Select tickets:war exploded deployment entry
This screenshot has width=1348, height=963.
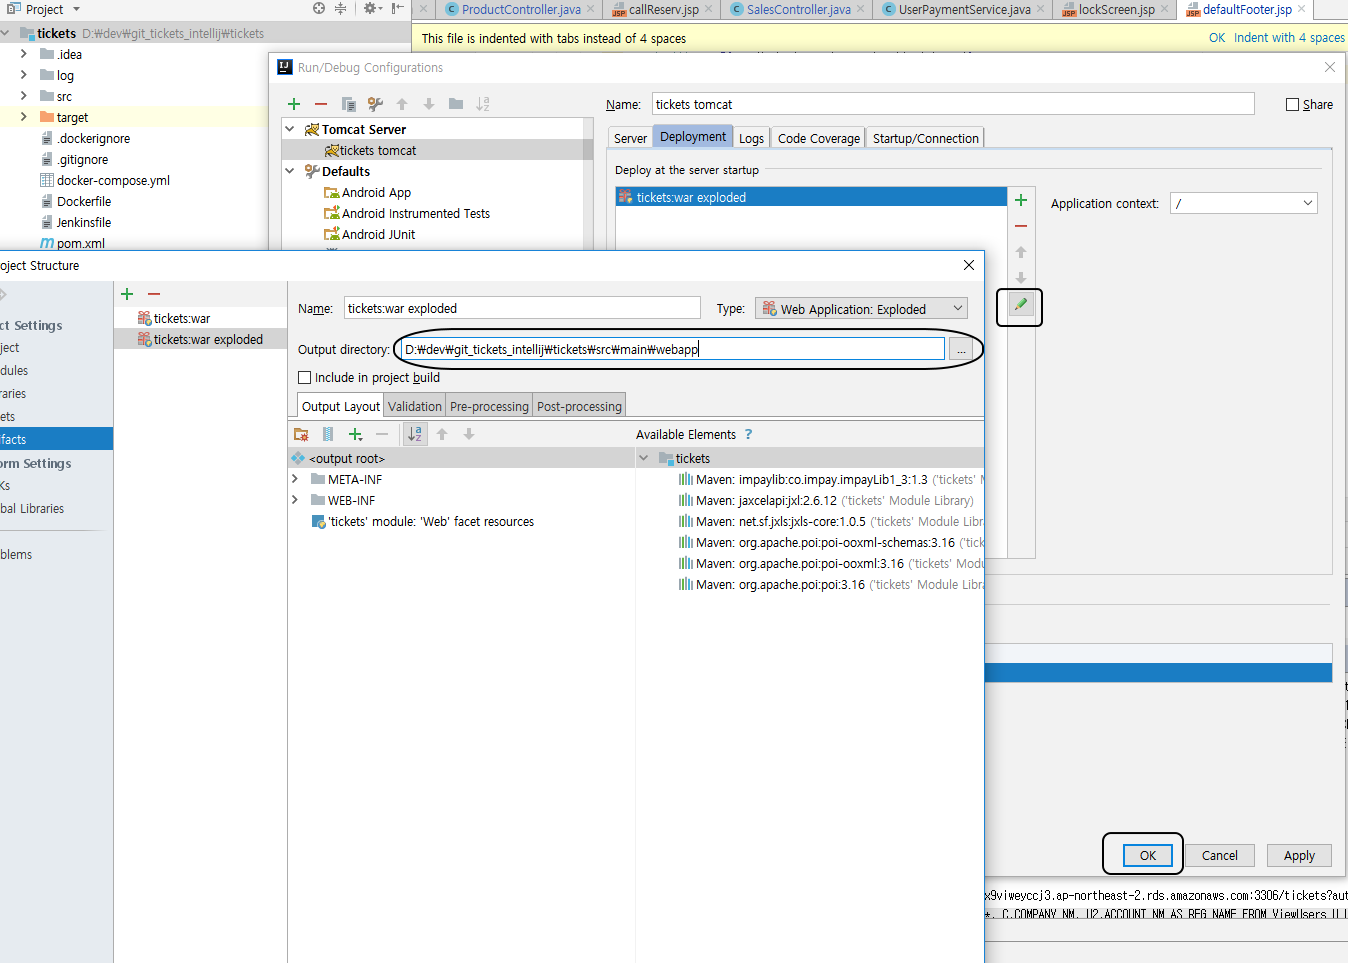811,197
